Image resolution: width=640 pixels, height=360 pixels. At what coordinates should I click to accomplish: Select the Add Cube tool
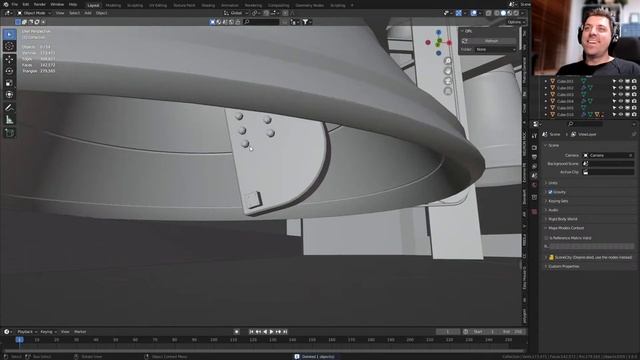[9, 133]
